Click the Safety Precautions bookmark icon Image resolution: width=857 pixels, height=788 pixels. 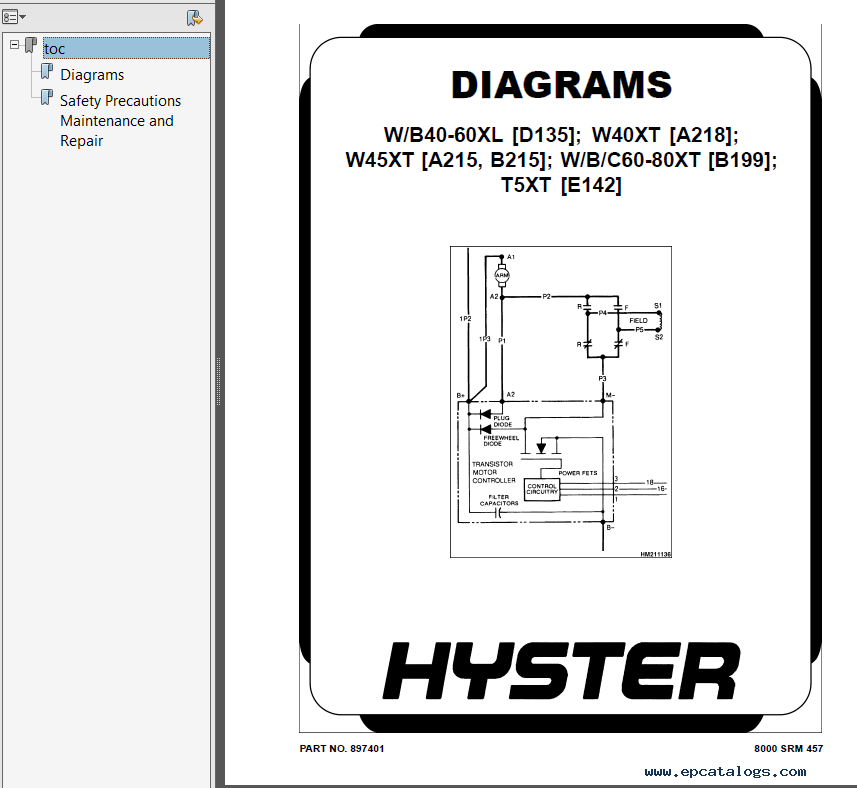click(48, 98)
